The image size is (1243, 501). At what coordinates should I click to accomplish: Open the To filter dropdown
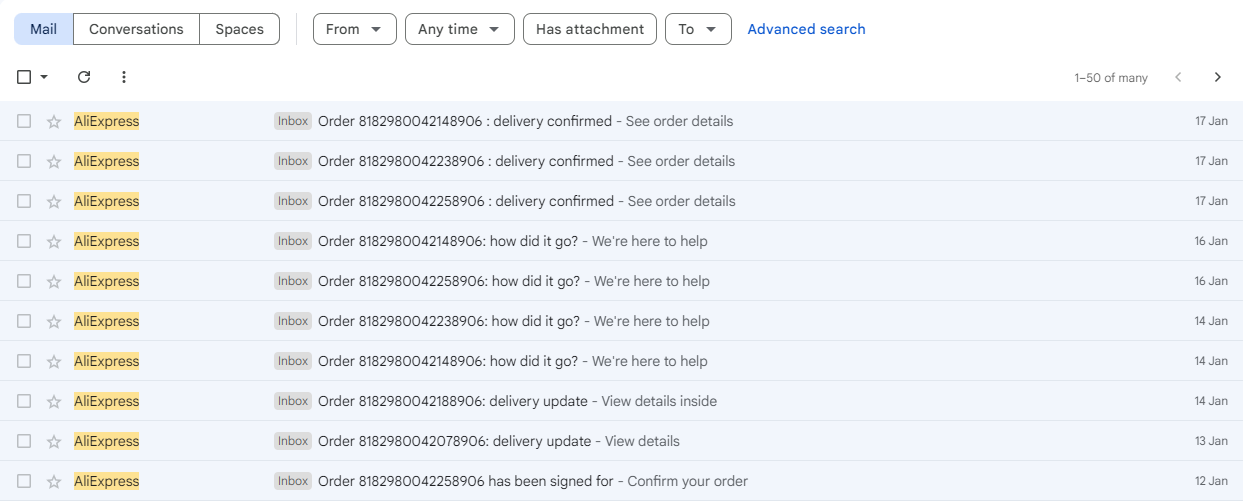coord(698,29)
